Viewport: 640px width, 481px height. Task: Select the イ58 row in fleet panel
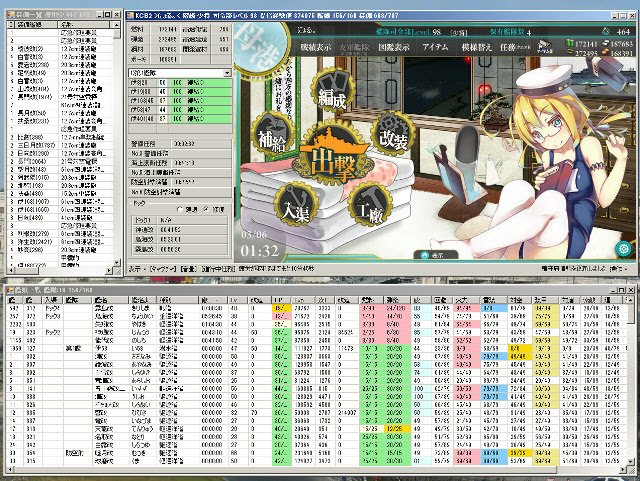(x=180, y=109)
